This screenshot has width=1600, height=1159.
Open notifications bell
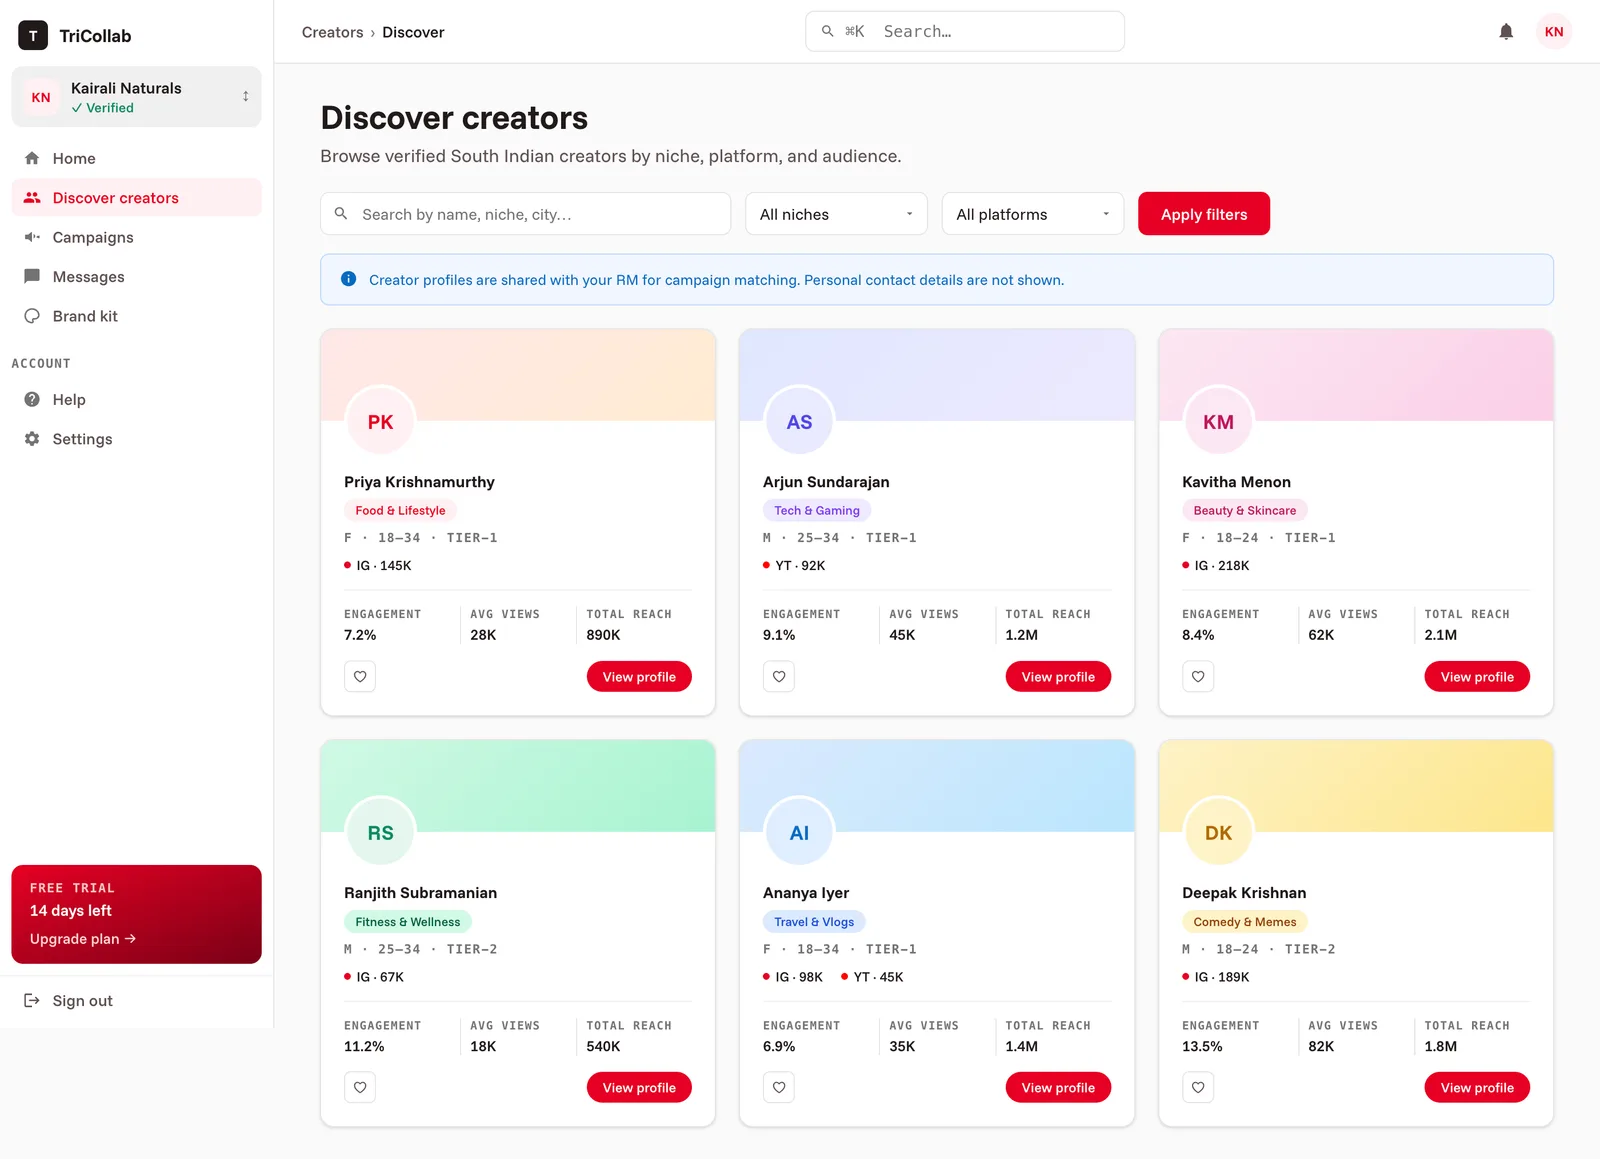coord(1506,32)
